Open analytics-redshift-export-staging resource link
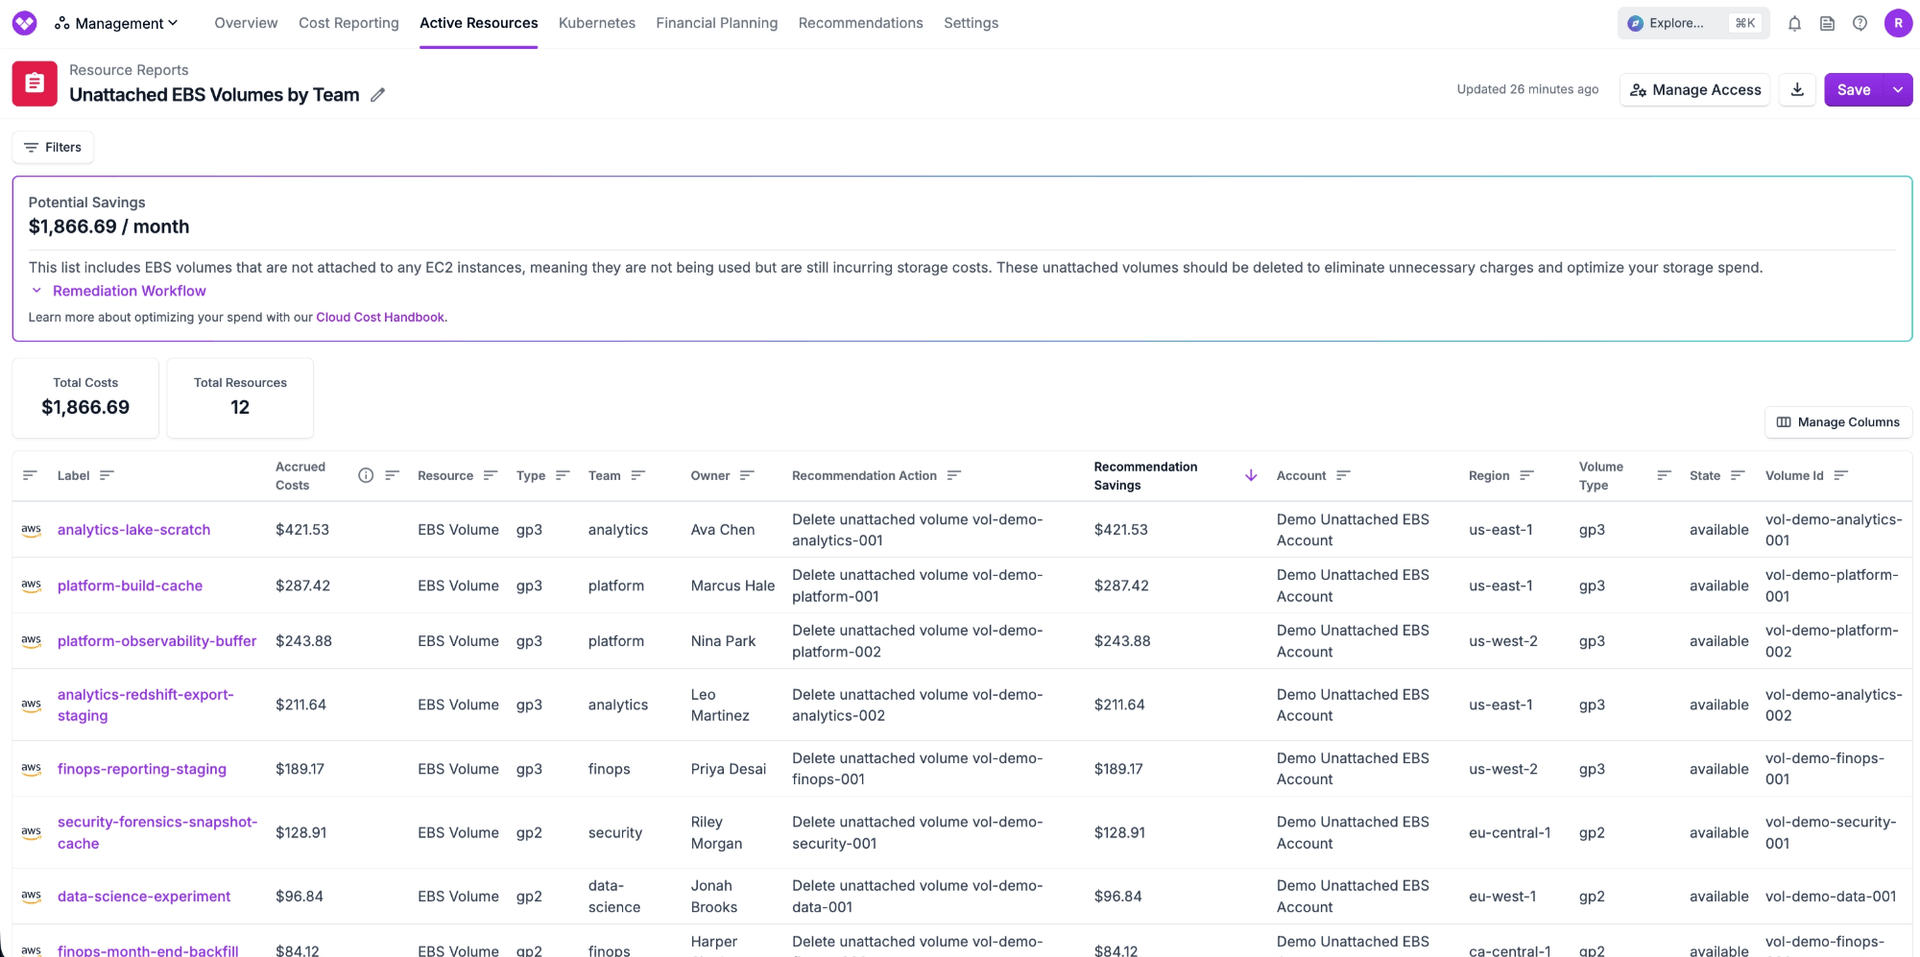 [x=145, y=705]
